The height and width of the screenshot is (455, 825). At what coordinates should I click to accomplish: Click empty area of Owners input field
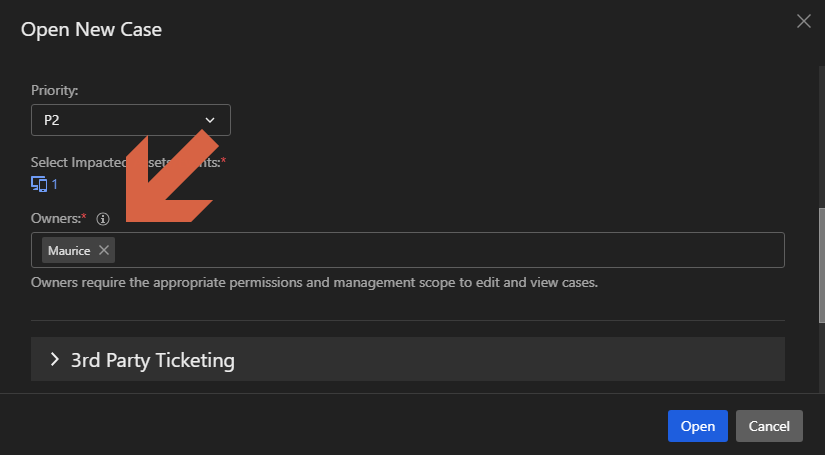pos(450,250)
